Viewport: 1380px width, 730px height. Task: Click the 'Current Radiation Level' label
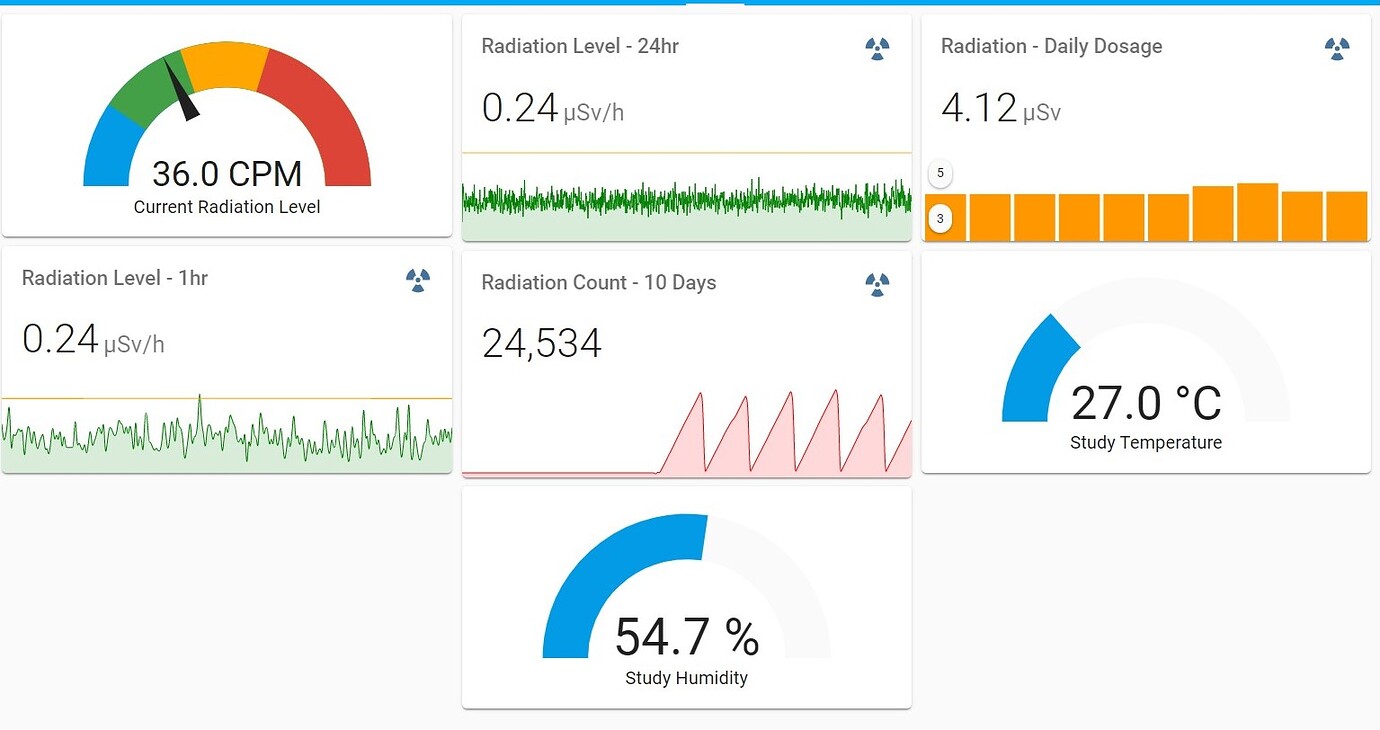(x=226, y=207)
